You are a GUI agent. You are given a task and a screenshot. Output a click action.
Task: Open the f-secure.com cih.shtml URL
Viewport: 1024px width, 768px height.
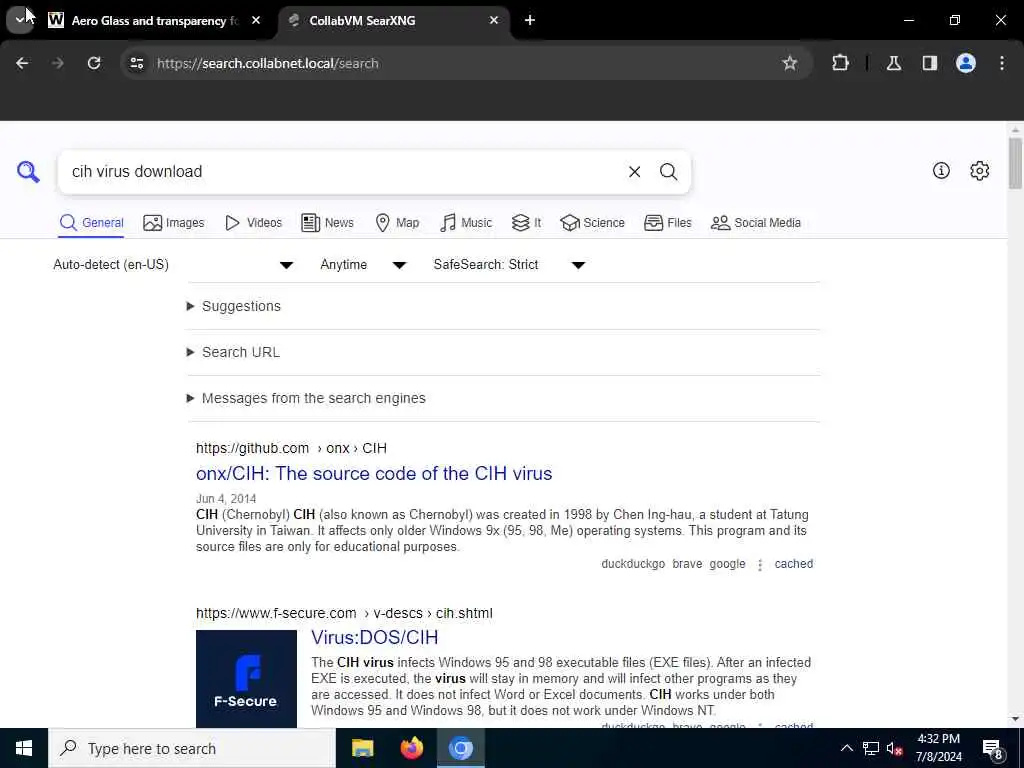point(344,613)
